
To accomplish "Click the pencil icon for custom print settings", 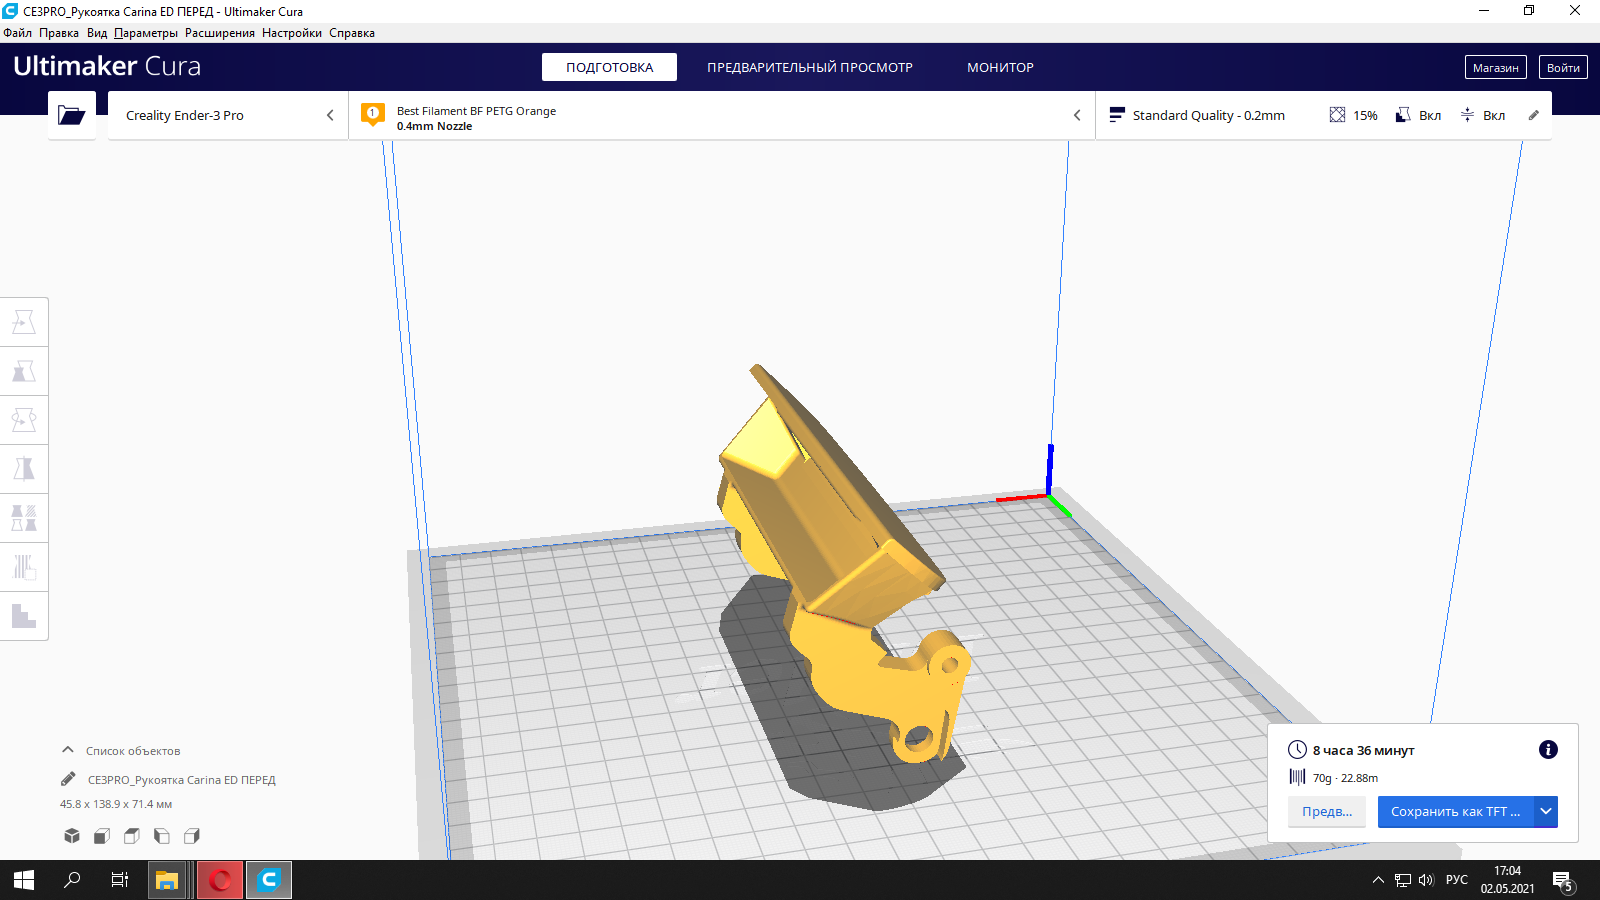I will (x=1534, y=115).
